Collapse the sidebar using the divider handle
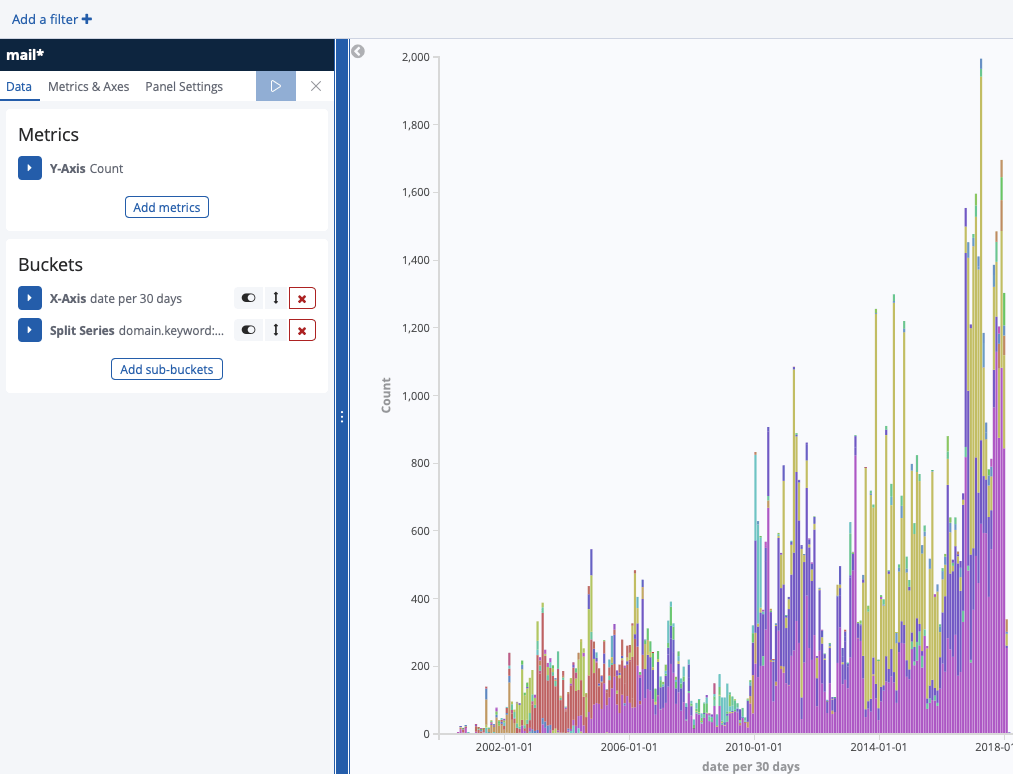This screenshot has height=774, width=1013. click(342, 417)
